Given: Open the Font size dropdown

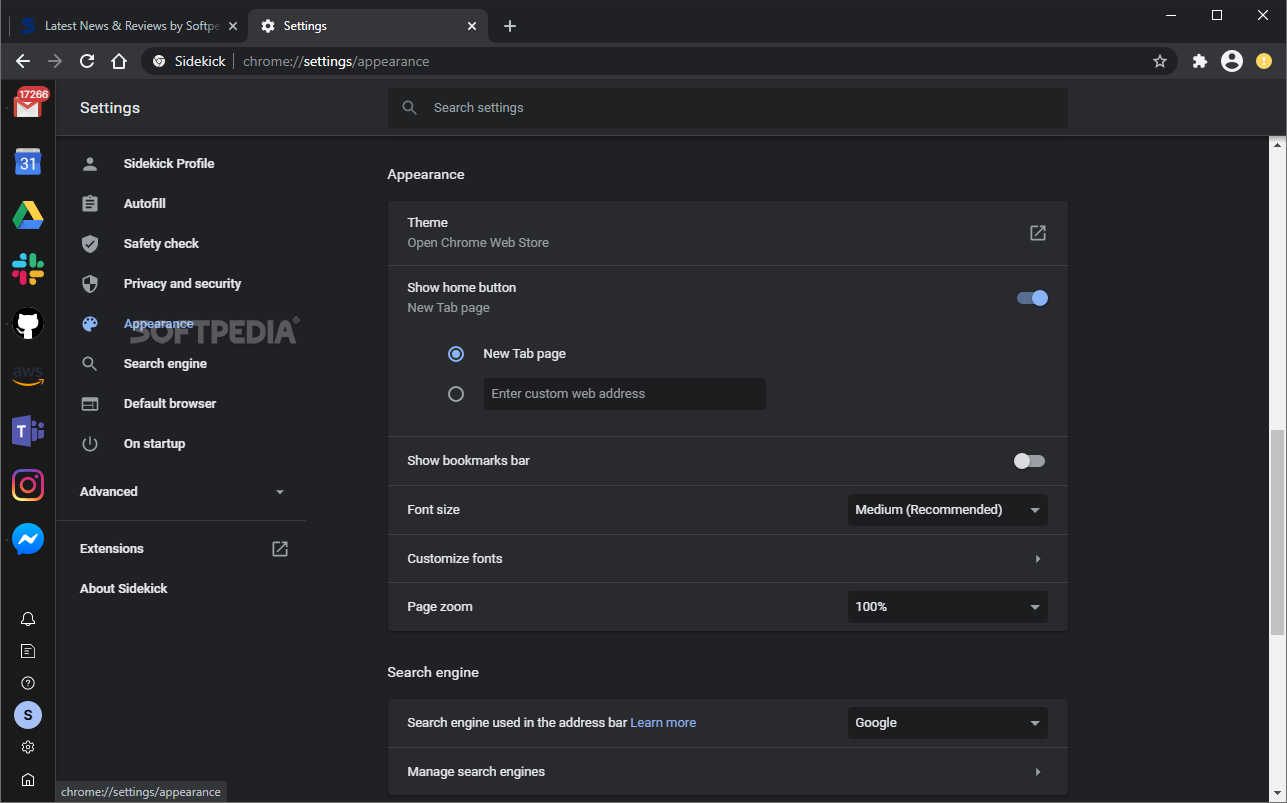Looking at the screenshot, I should point(948,510).
